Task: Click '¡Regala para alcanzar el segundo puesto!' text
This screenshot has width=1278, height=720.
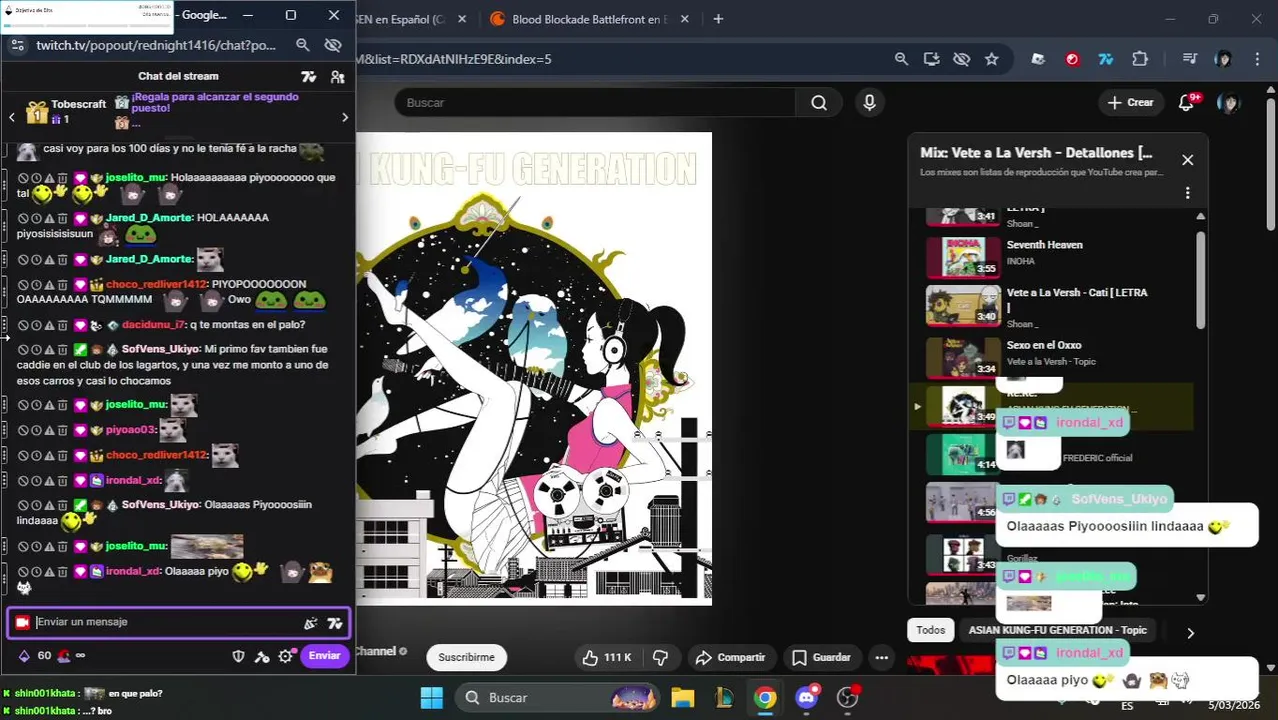Action: tap(215, 102)
